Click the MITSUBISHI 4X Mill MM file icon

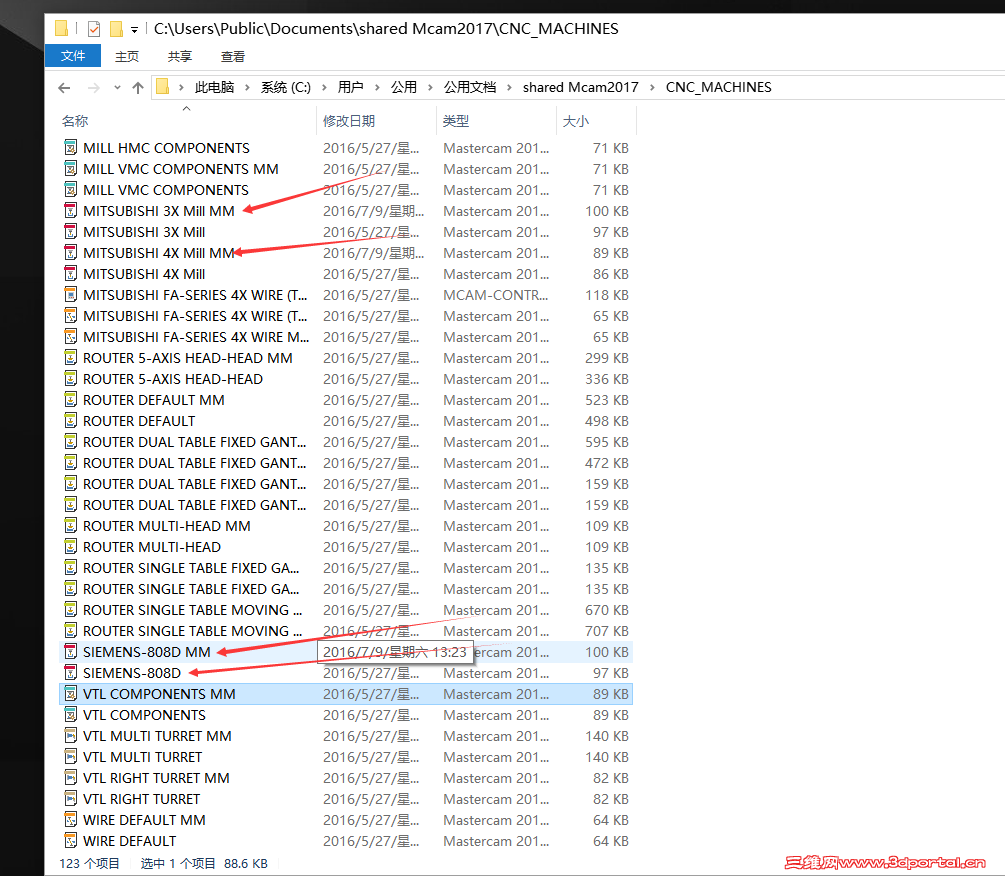click(71, 253)
